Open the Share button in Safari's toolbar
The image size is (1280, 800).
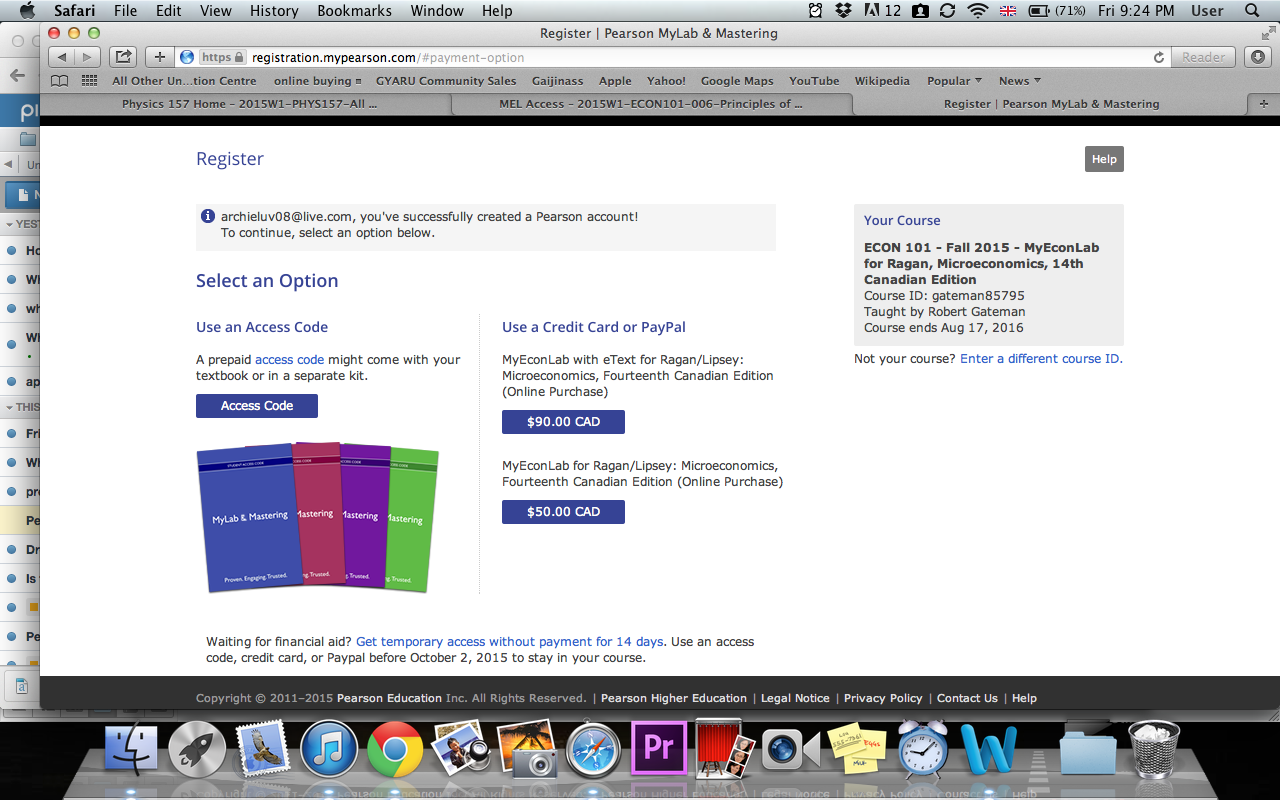pos(123,57)
